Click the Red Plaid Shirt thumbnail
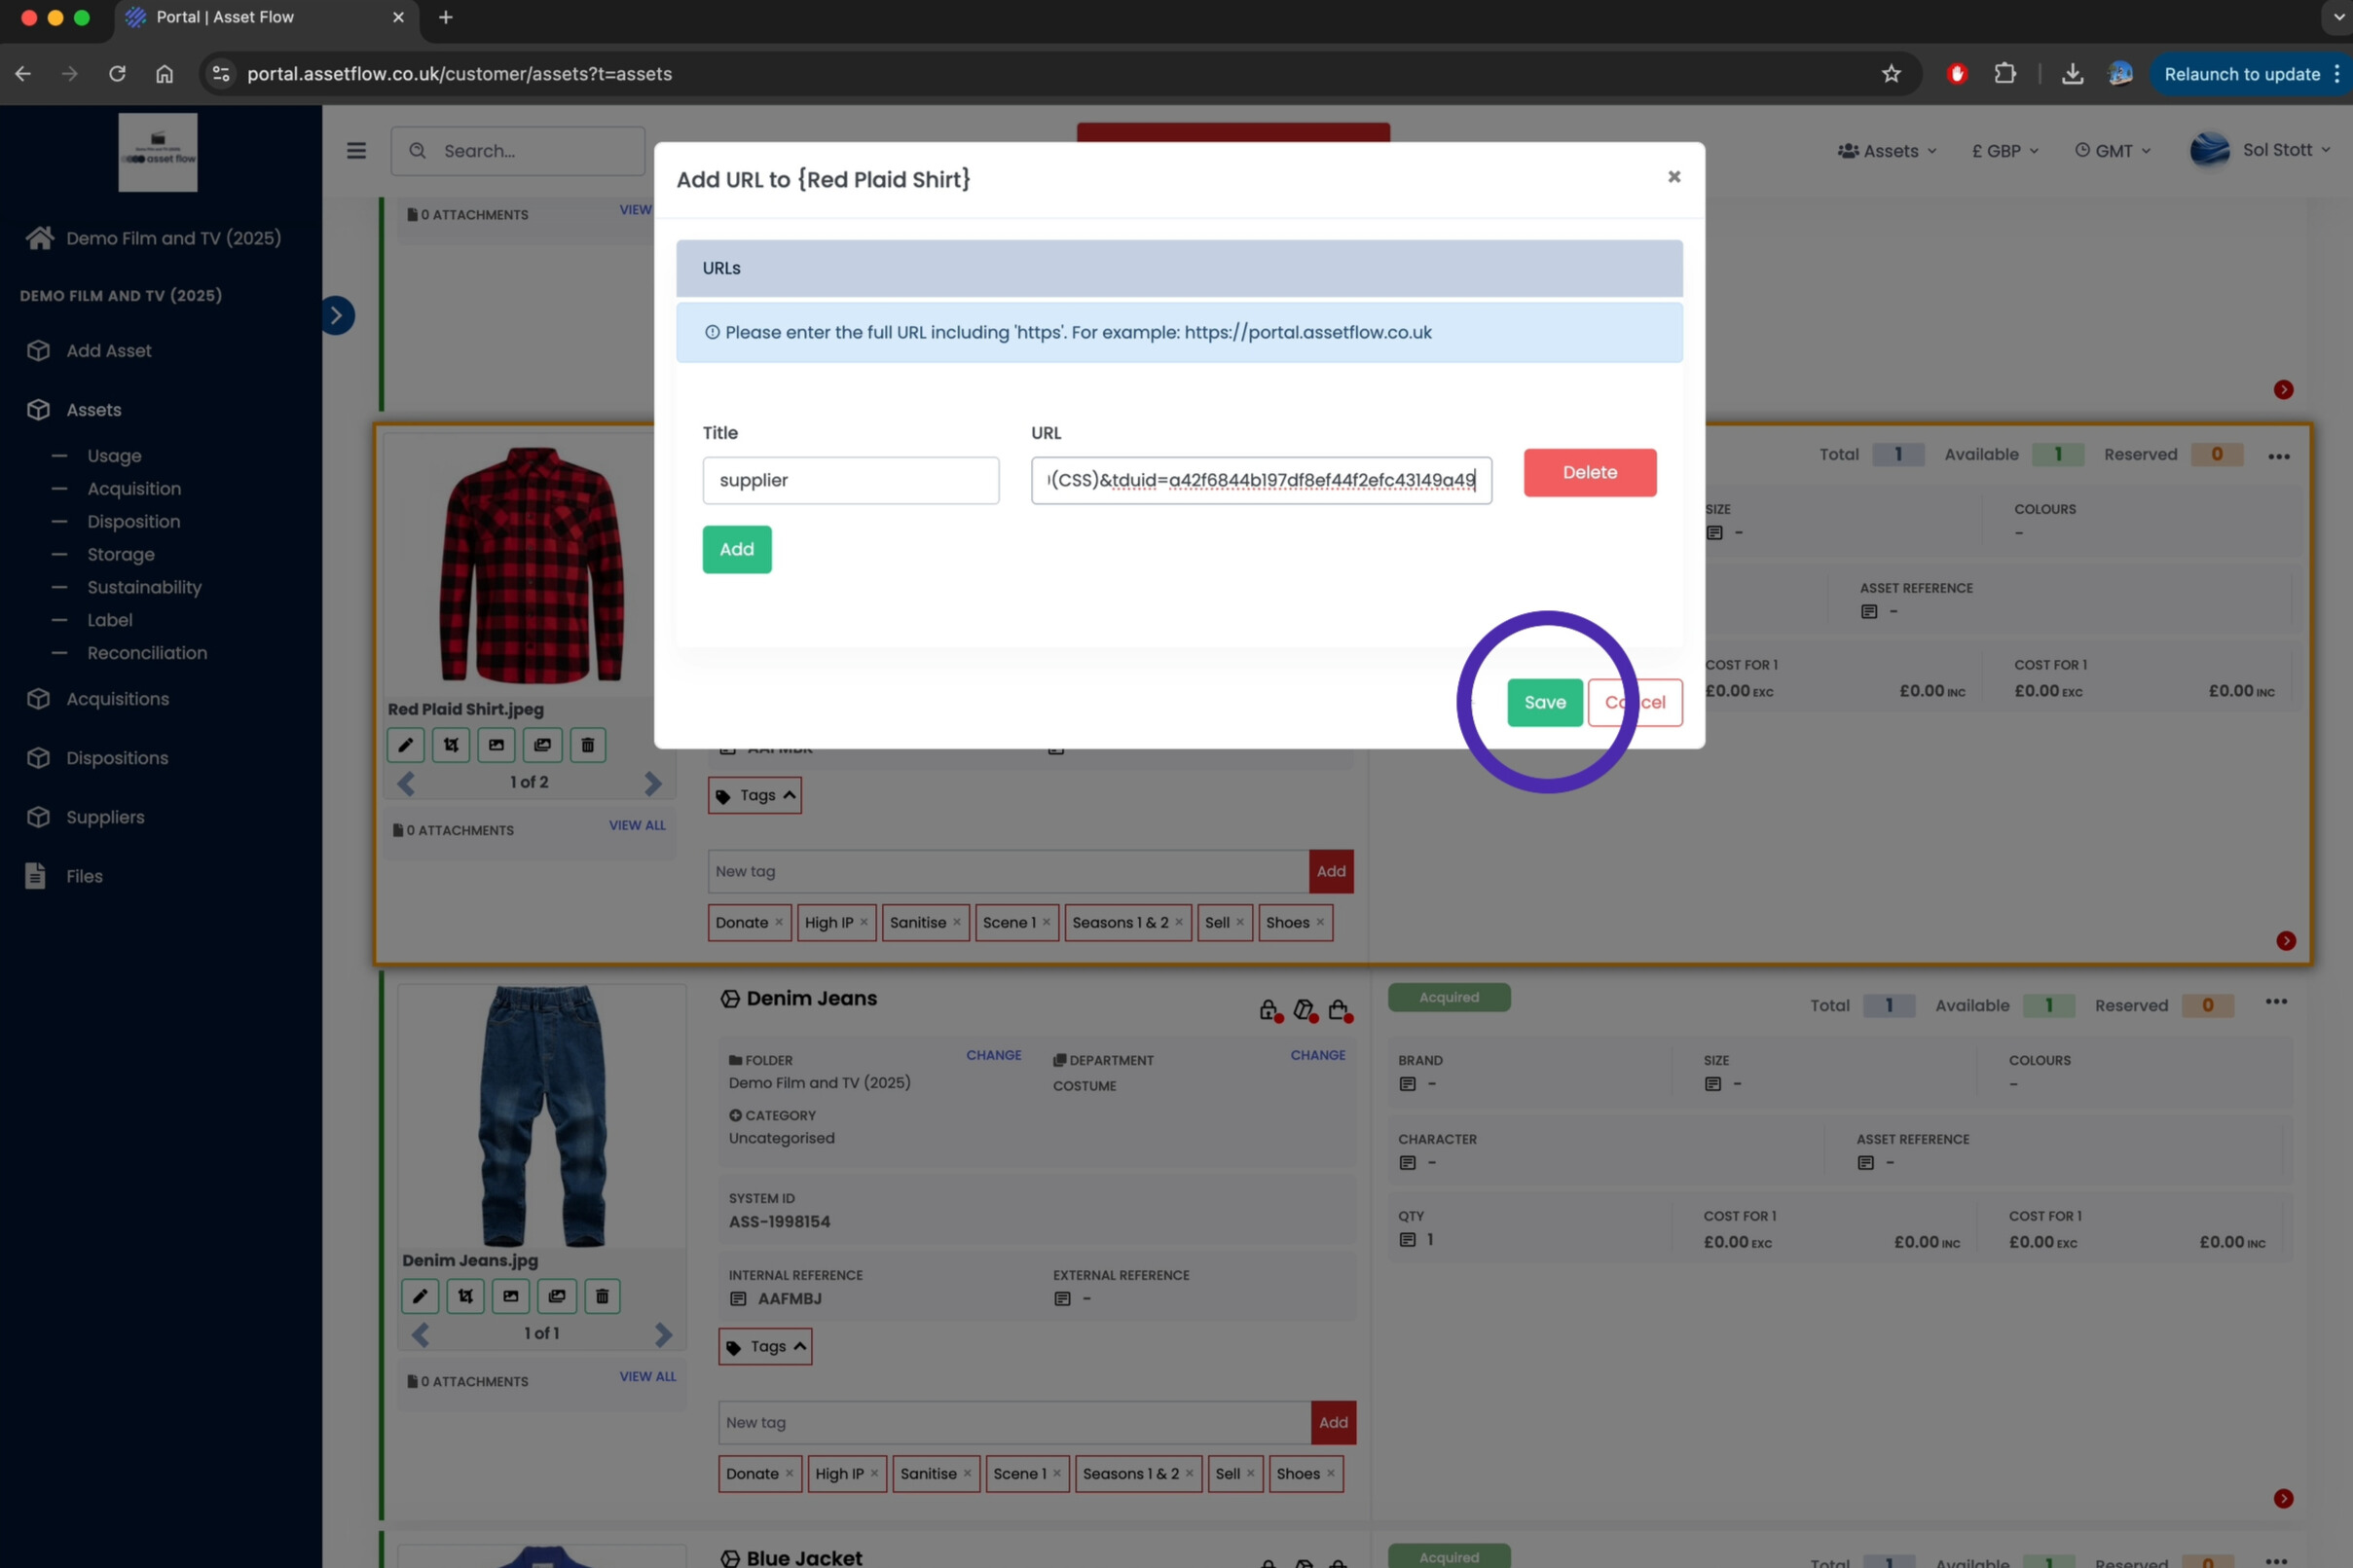The image size is (2353, 1568). [531, 565]
